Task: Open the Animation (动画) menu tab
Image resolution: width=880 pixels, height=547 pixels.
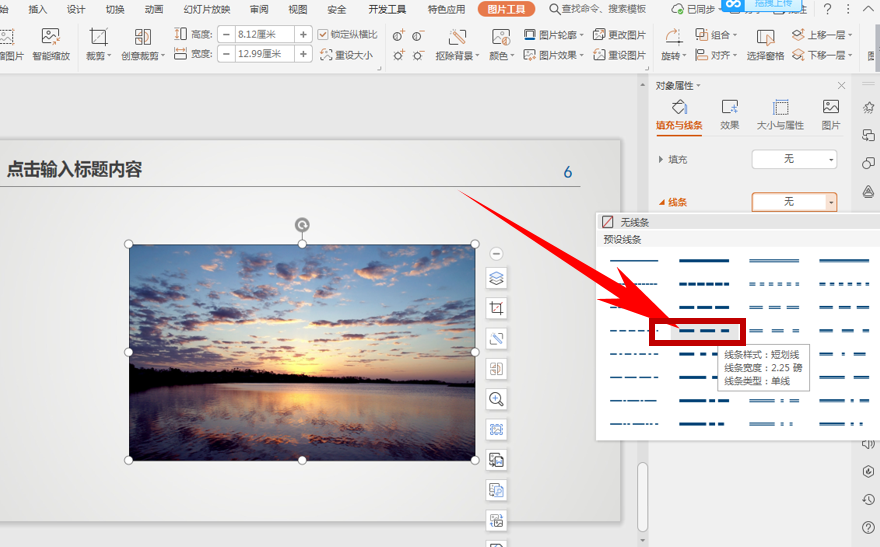Action: pyautogui.click(x=154, y=9)
